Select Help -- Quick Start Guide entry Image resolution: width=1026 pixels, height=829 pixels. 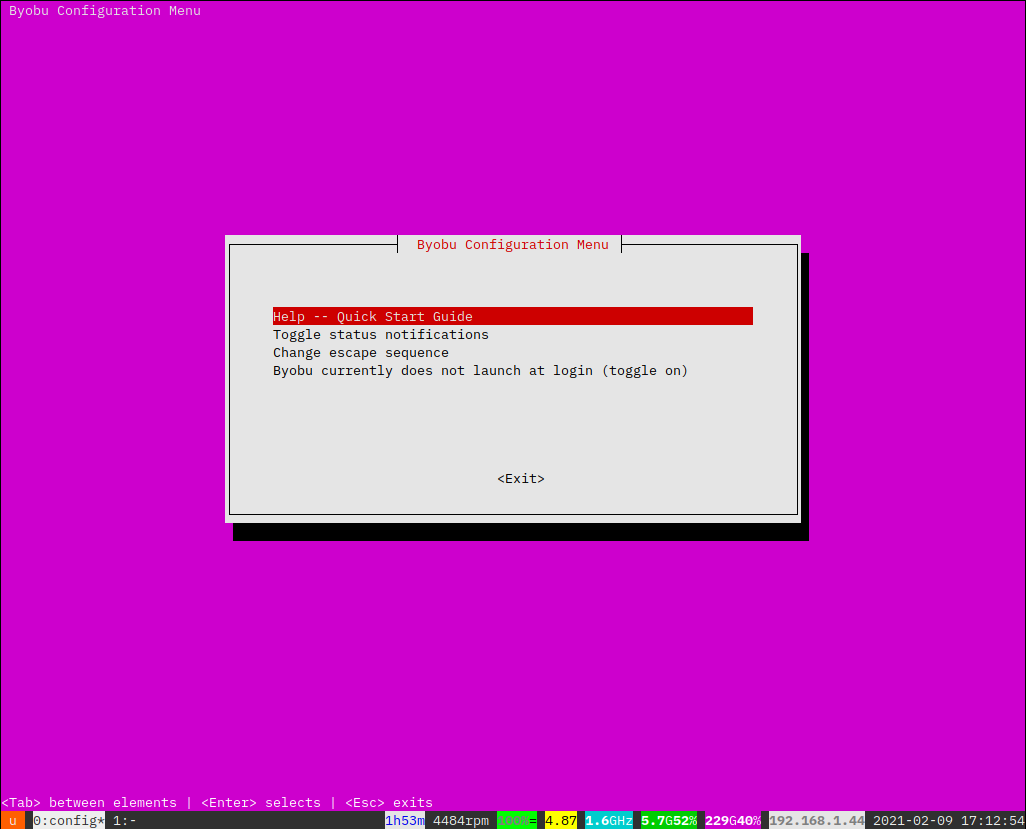click(x=512, y=316)
